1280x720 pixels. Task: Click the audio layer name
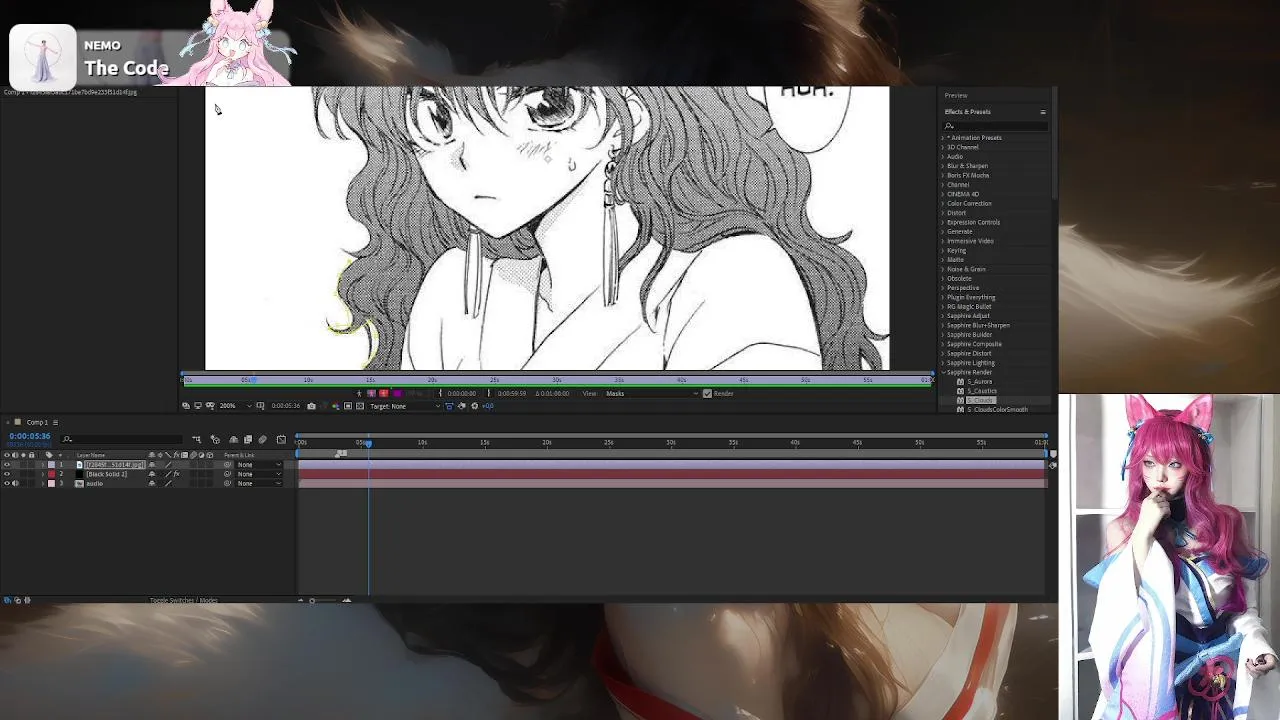point(95,483)
